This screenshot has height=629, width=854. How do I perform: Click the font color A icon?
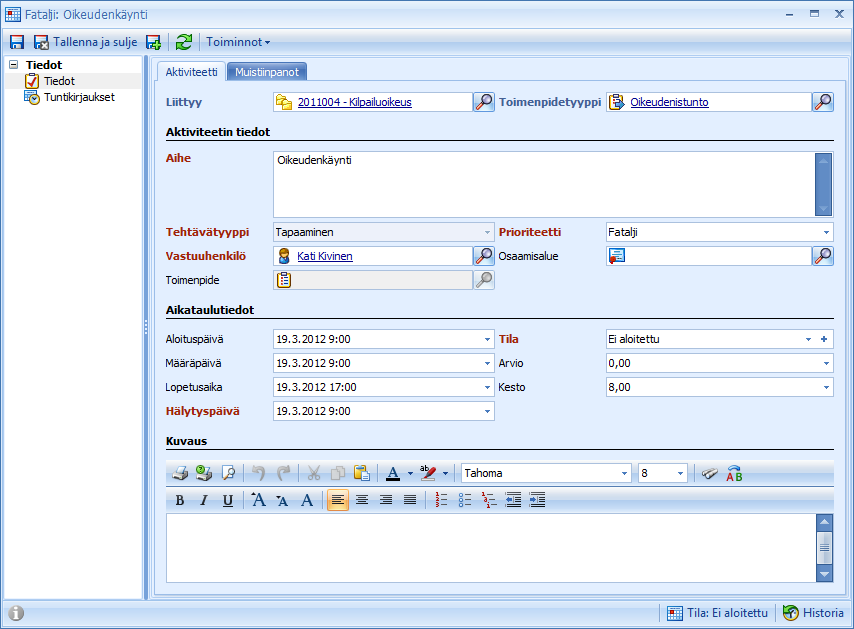393,473
